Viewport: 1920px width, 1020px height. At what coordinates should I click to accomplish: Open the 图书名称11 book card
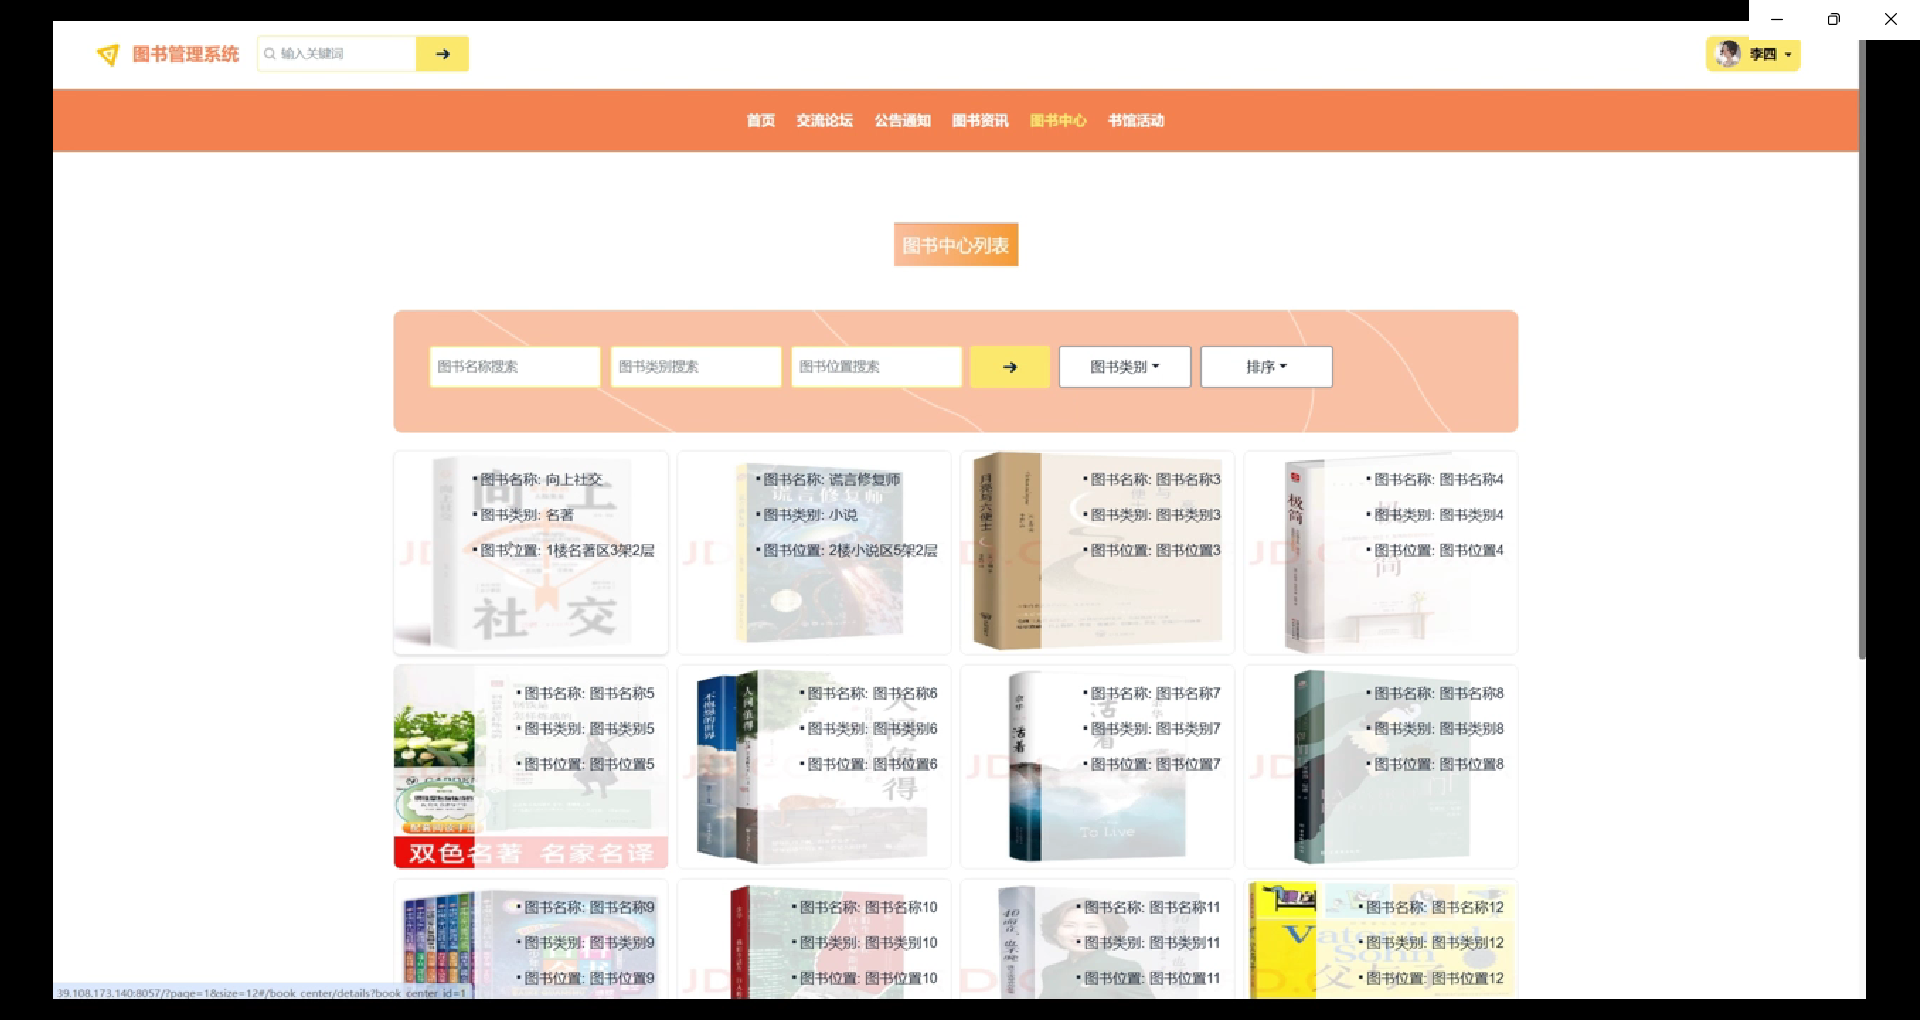click(x=1098, y=939)
